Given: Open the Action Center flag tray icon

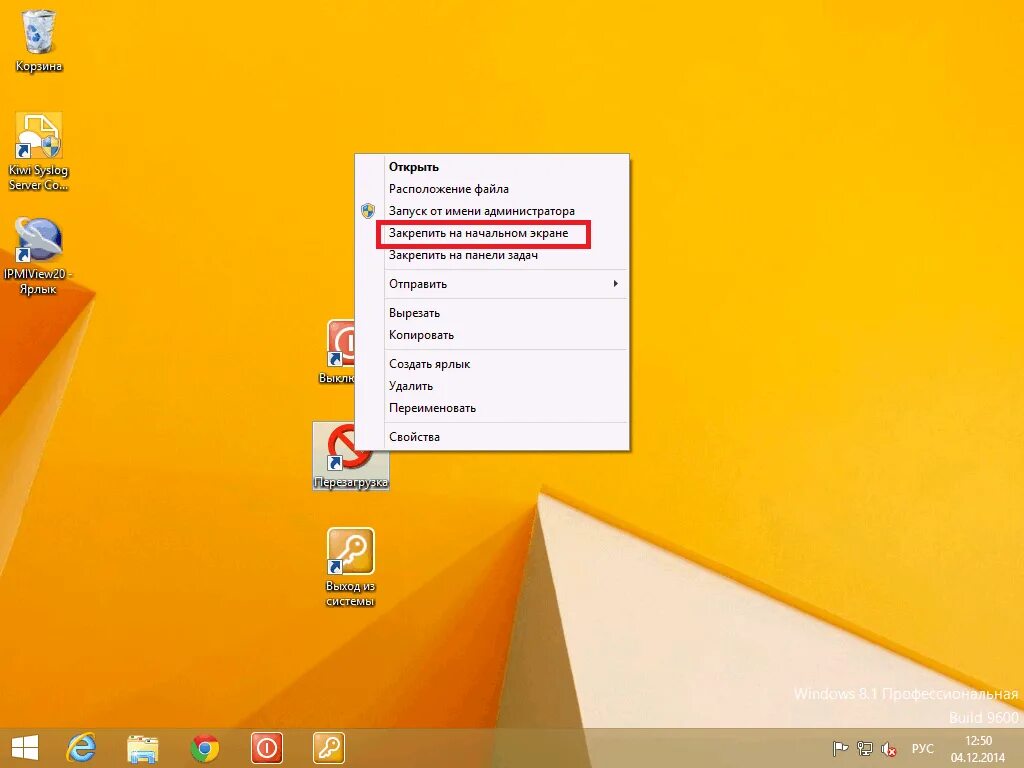Looking at the screenshot, I should [x=840, y=748].
